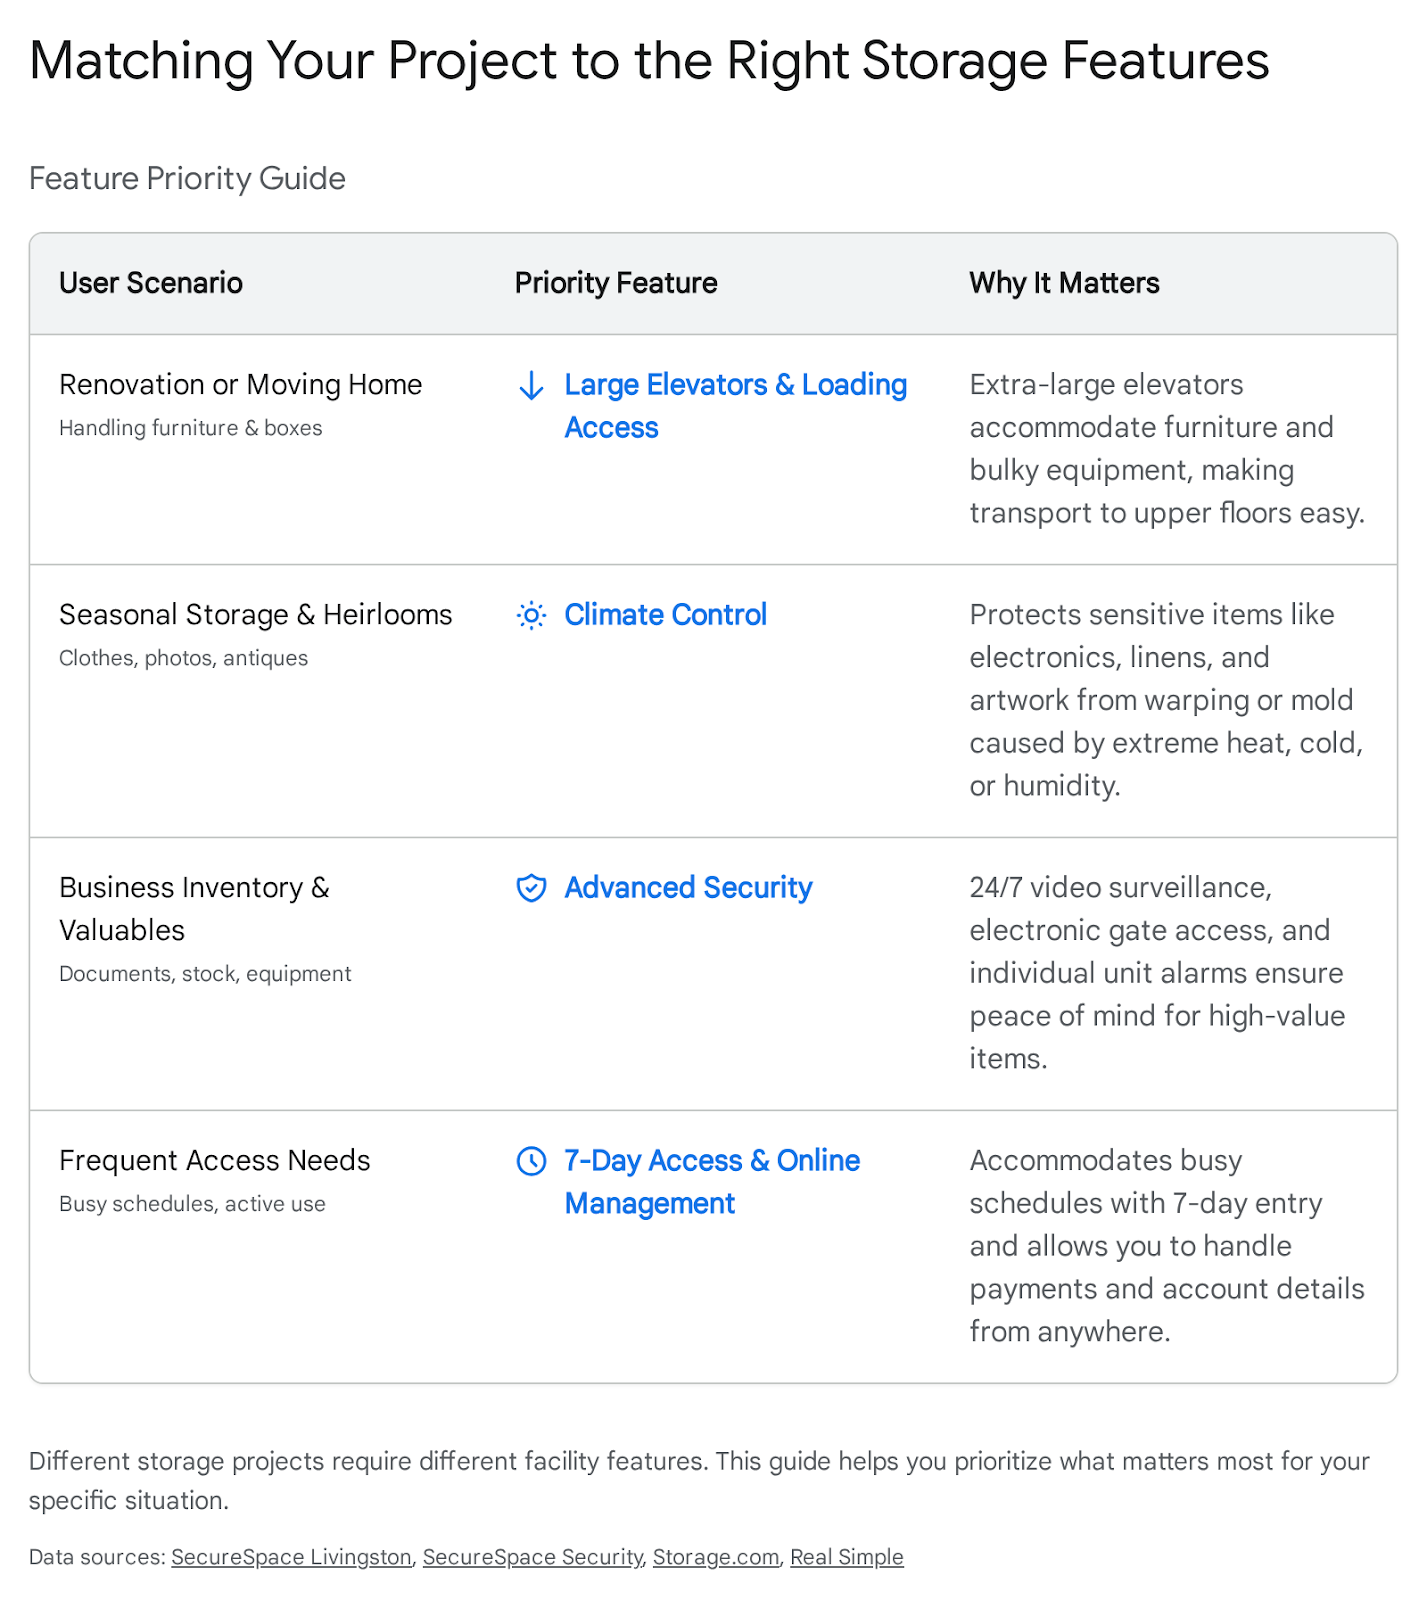Open the SecureSpace Livingston source link
The image size is (1427, 1600).
click(x=291, y=1557)
